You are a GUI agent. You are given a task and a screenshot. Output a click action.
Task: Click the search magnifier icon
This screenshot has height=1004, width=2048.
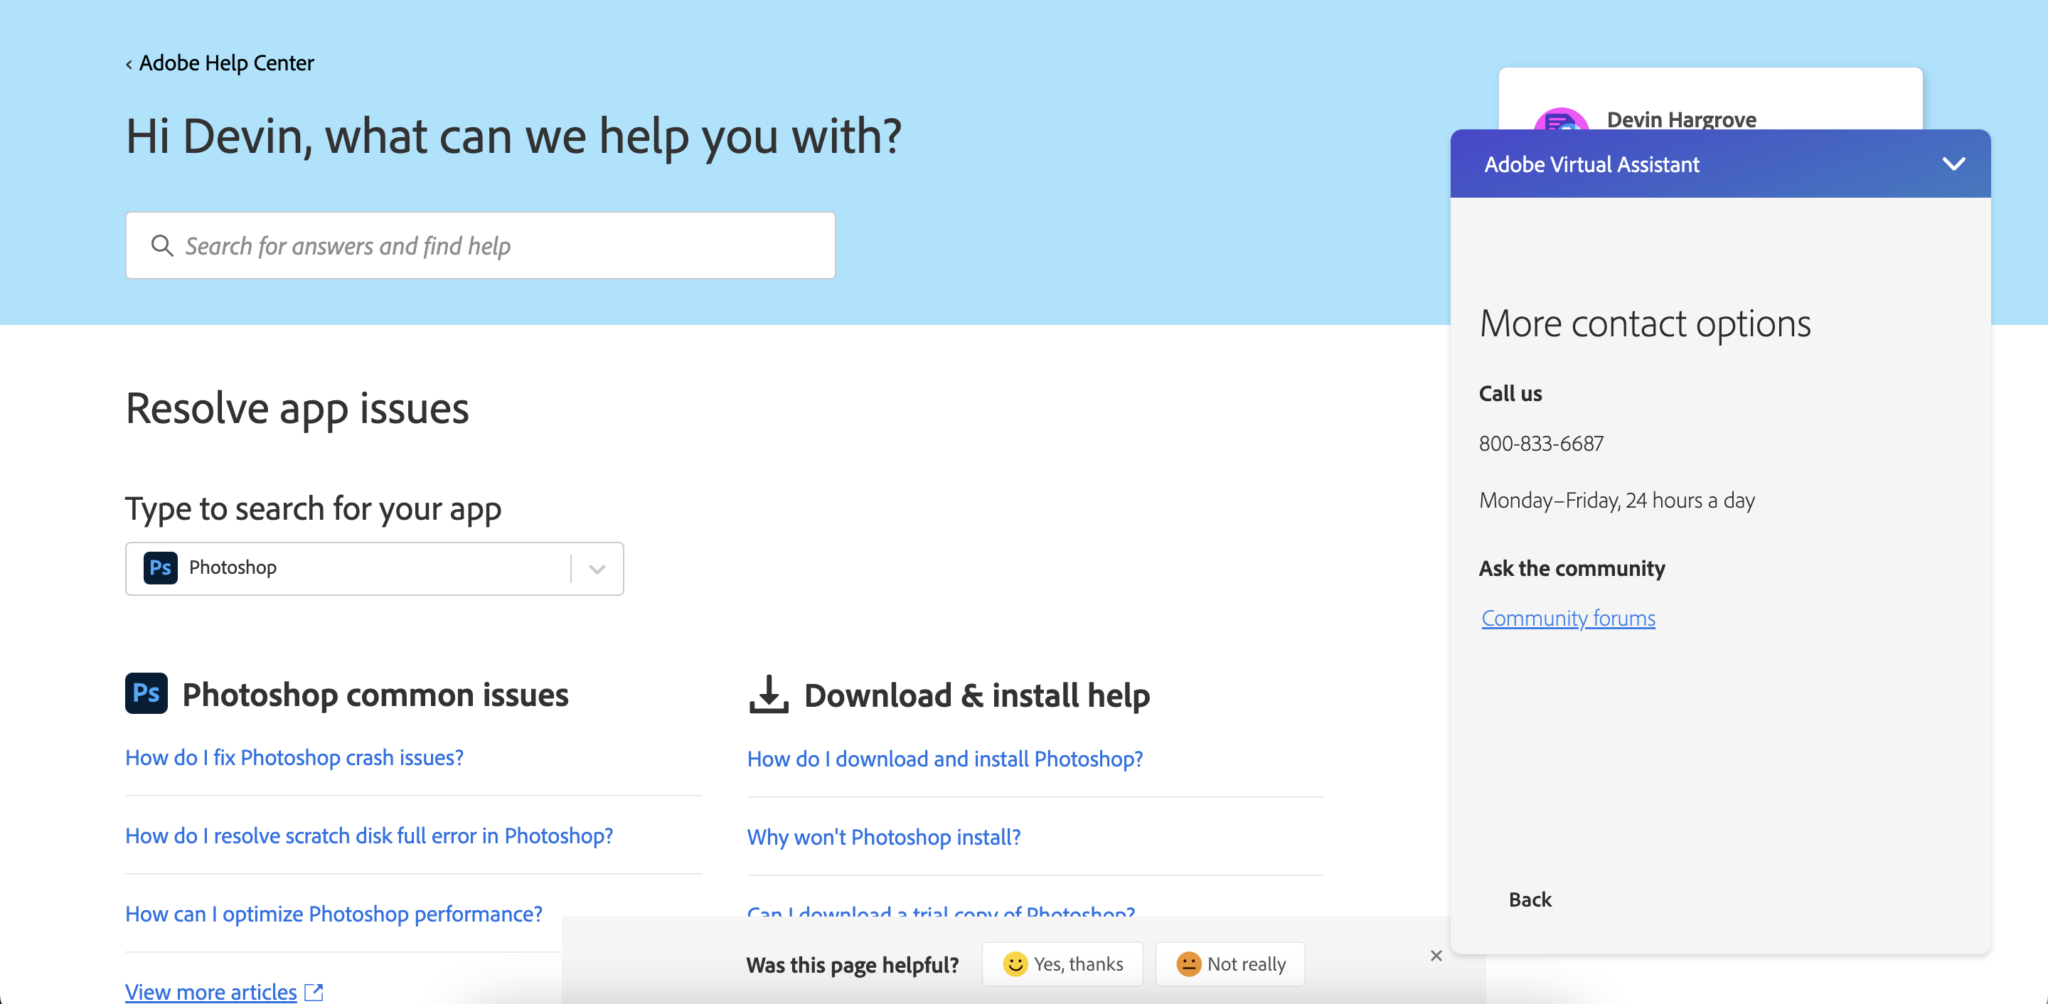point(162,245)
